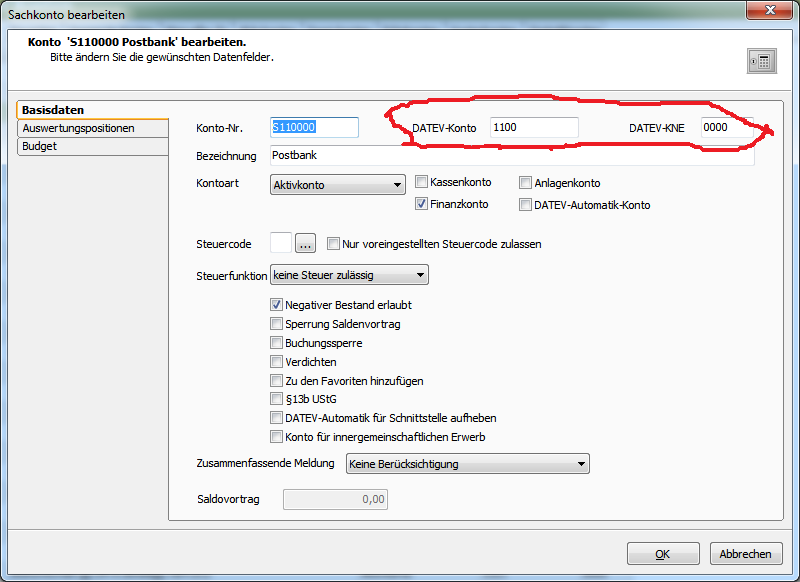Enable the Kassenkonto checkbox
800x582 pixels.
pos(422,183)
